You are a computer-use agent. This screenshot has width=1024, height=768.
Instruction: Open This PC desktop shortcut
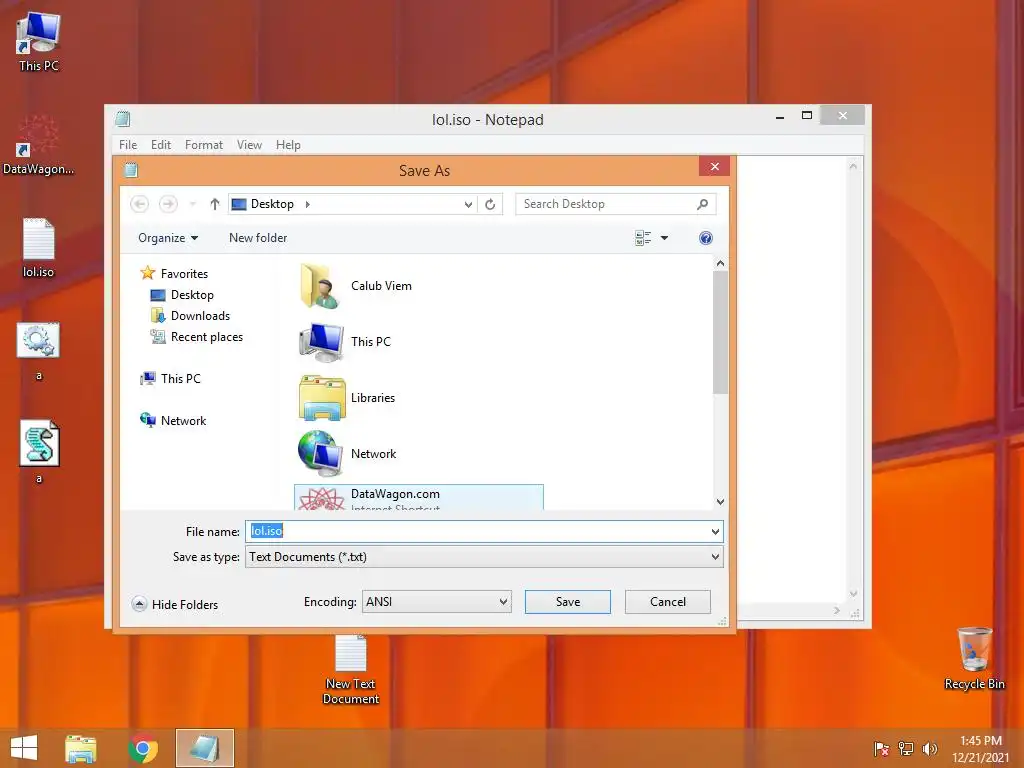[x=39, y=41]
